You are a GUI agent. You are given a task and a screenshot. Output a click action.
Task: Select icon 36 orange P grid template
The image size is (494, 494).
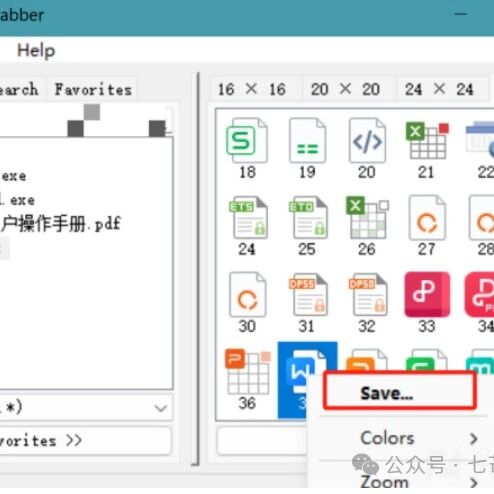point(248,371)
